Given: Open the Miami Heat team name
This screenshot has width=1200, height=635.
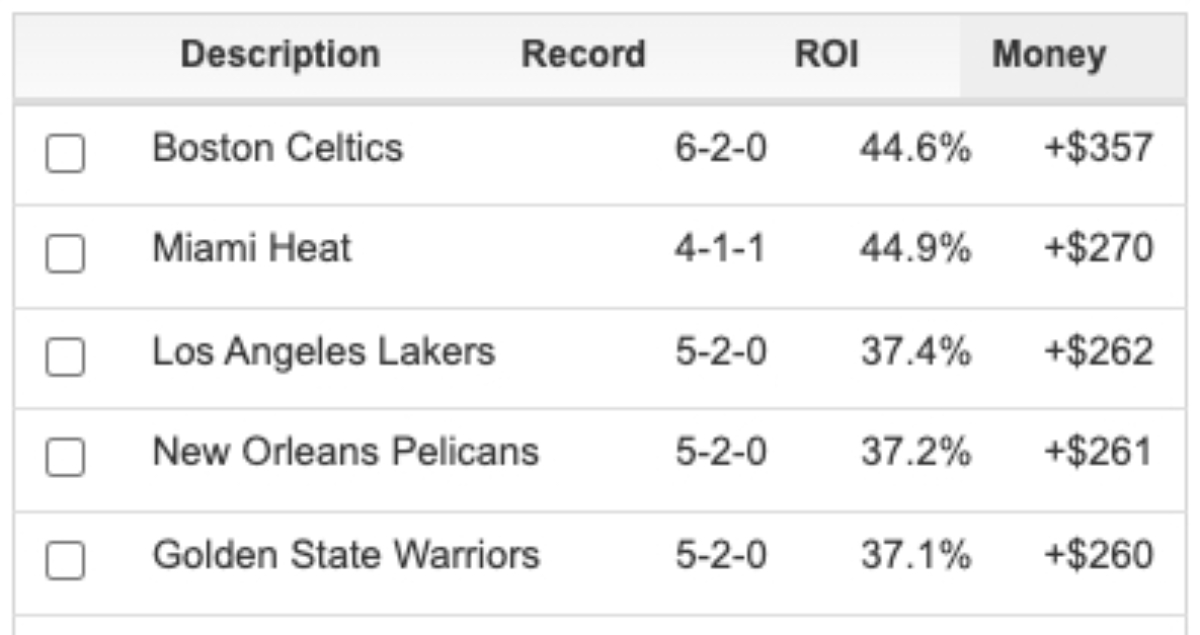Looking at the screenshot, I should point(252,248).
